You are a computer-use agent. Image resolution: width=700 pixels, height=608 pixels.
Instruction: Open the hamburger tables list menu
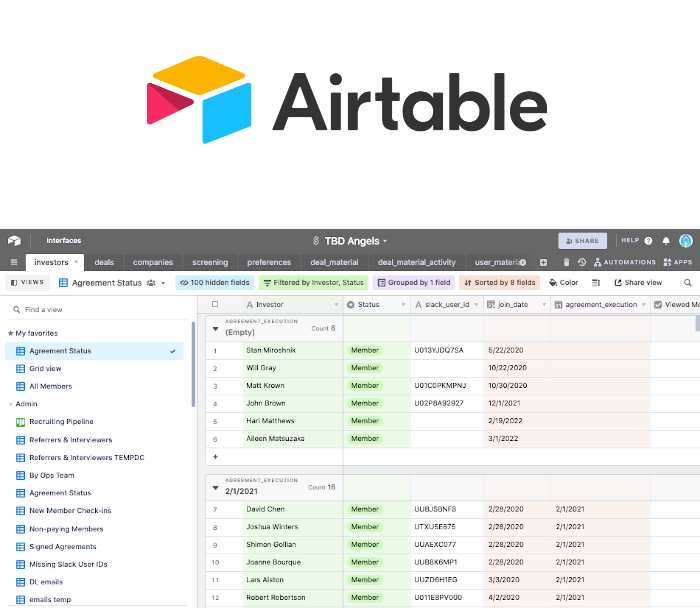14,262
